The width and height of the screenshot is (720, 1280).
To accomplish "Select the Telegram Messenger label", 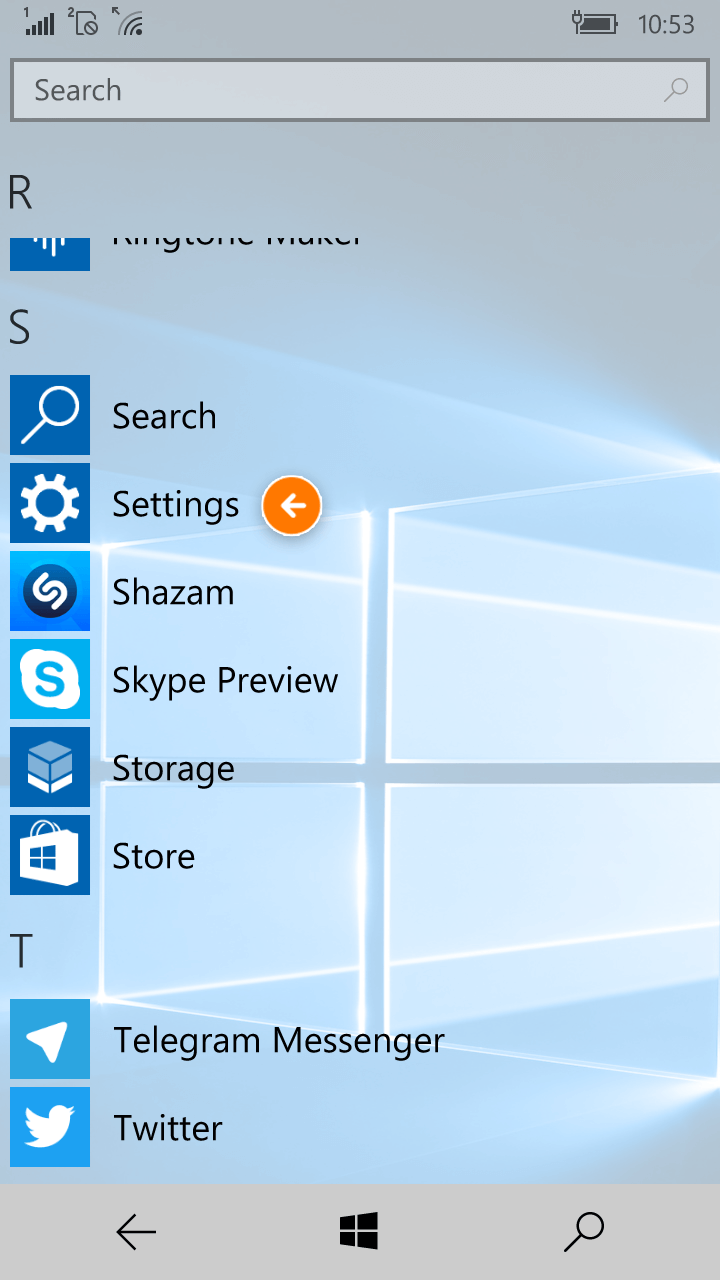I will (x=278, y=1041).
